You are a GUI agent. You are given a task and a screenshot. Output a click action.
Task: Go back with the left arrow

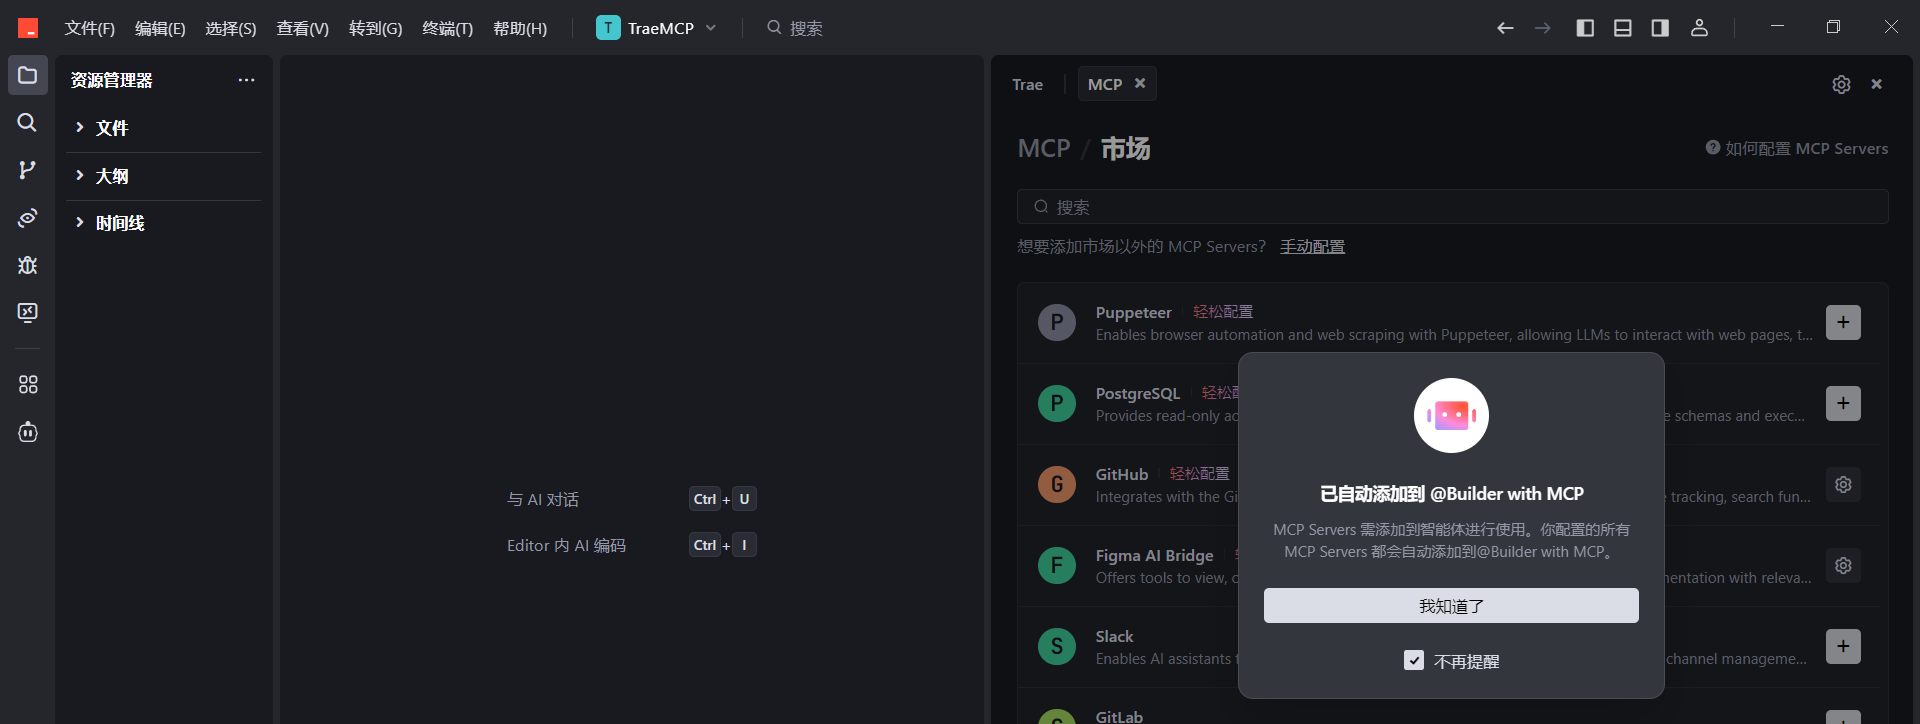point(1505,28)
